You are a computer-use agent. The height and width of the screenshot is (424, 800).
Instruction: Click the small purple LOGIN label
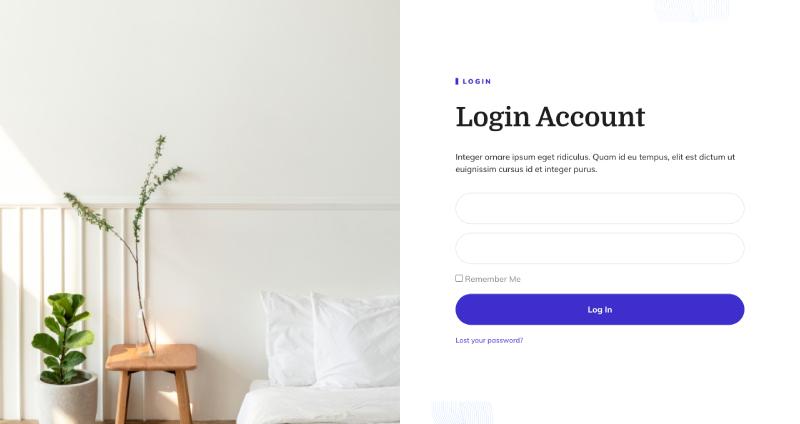point(477,81)
